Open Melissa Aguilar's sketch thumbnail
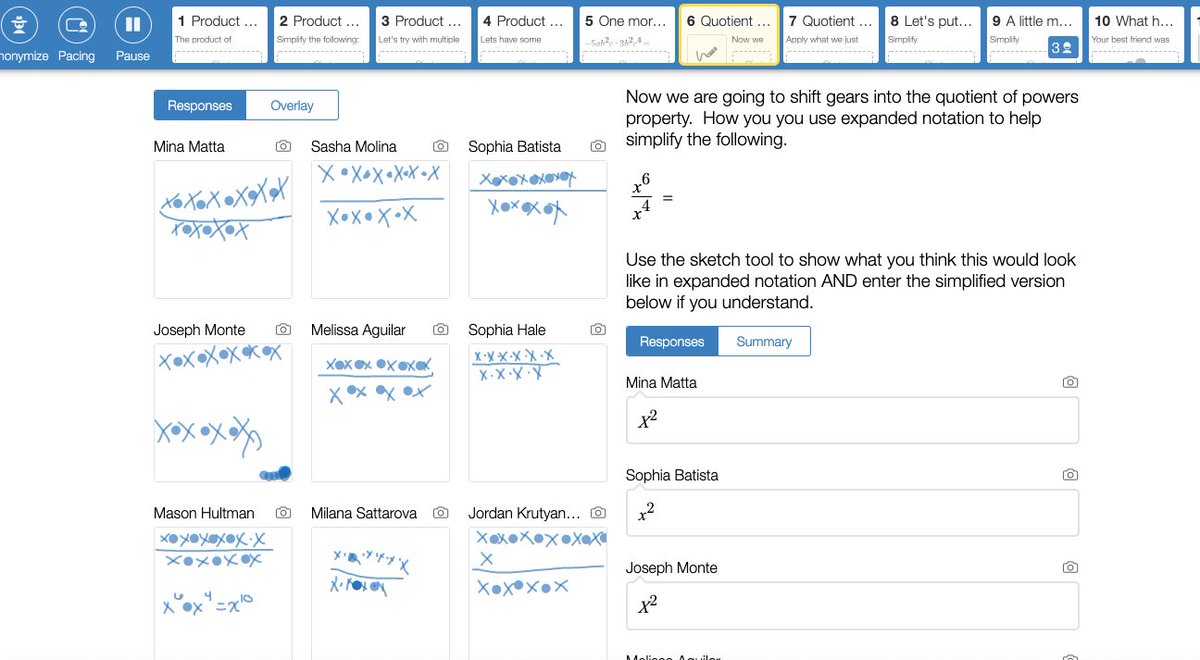This screenshot has height=660, width=1200. pyautogui.click(x=380, y=413)
